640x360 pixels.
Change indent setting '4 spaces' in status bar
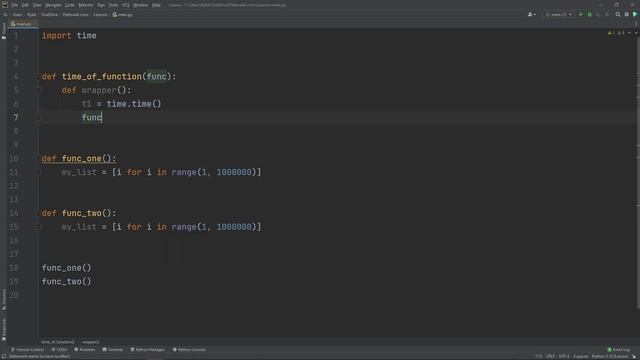pyautogui.click(x=580, y=357)
